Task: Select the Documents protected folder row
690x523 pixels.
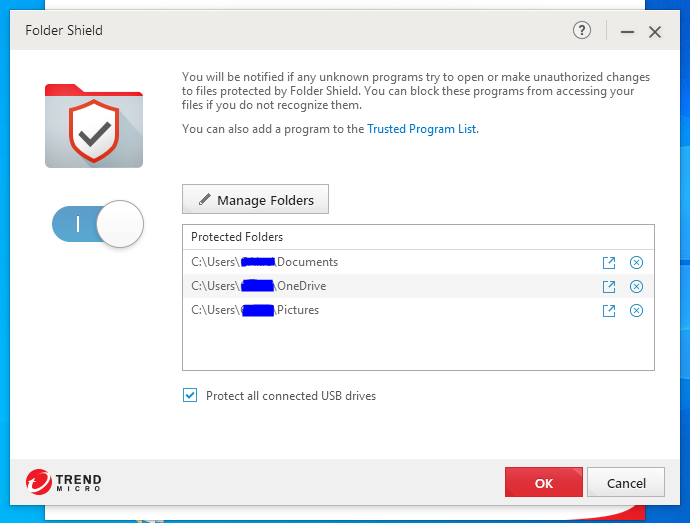Action: [x=418, y=262]
